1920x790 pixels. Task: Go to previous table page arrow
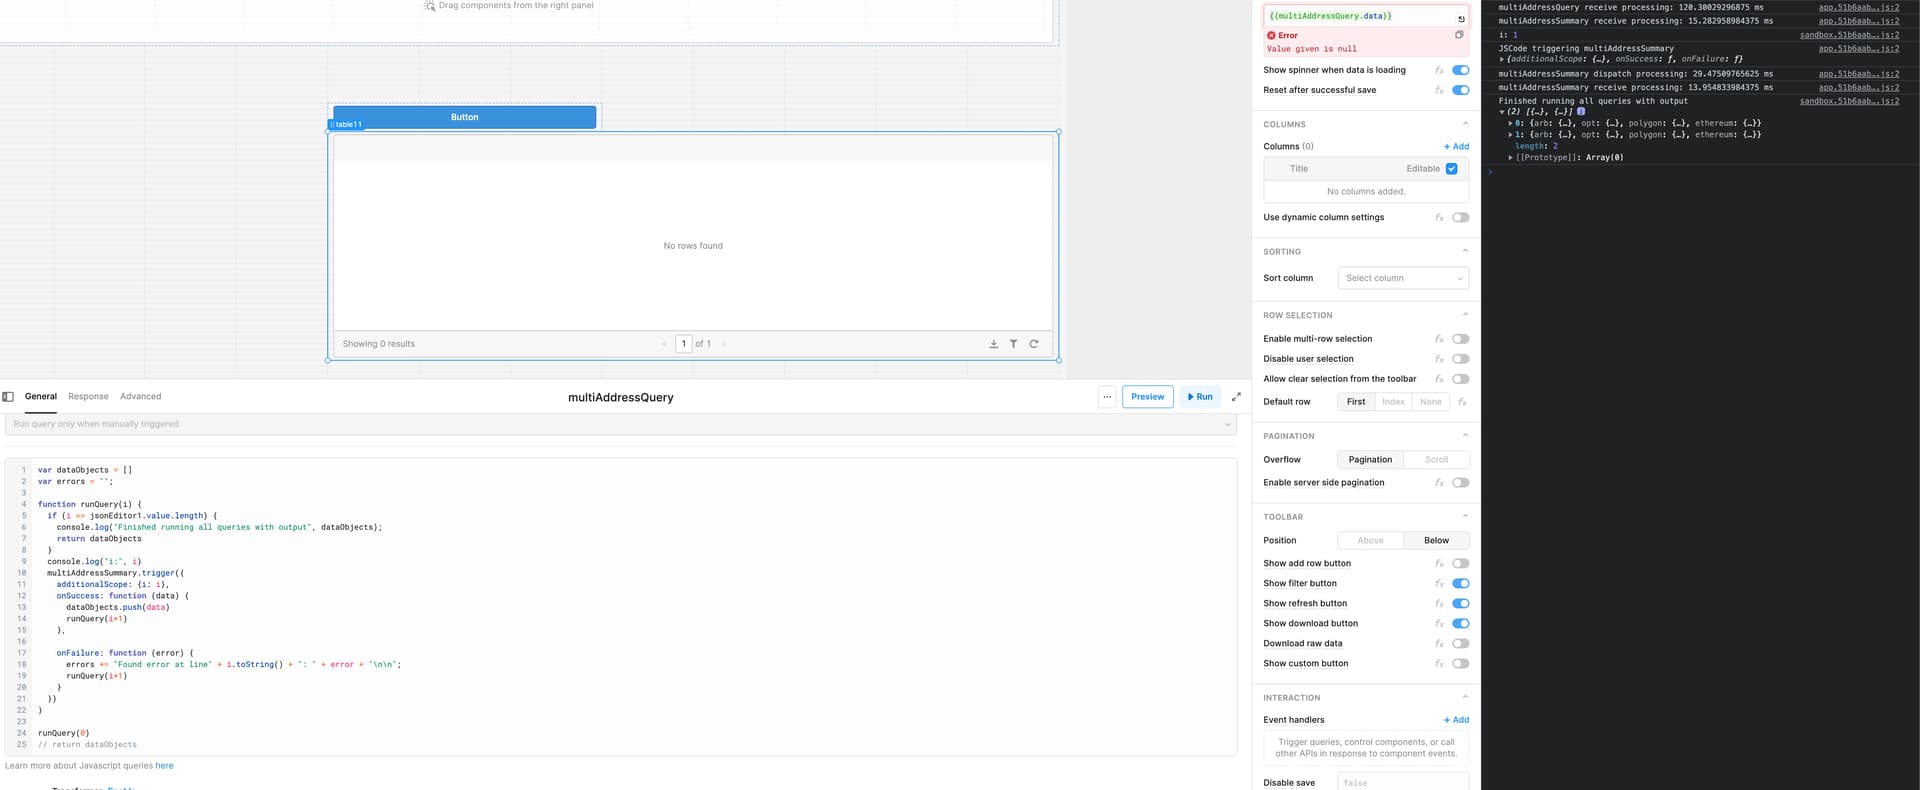pyautogui.click(x=664, y=344)
